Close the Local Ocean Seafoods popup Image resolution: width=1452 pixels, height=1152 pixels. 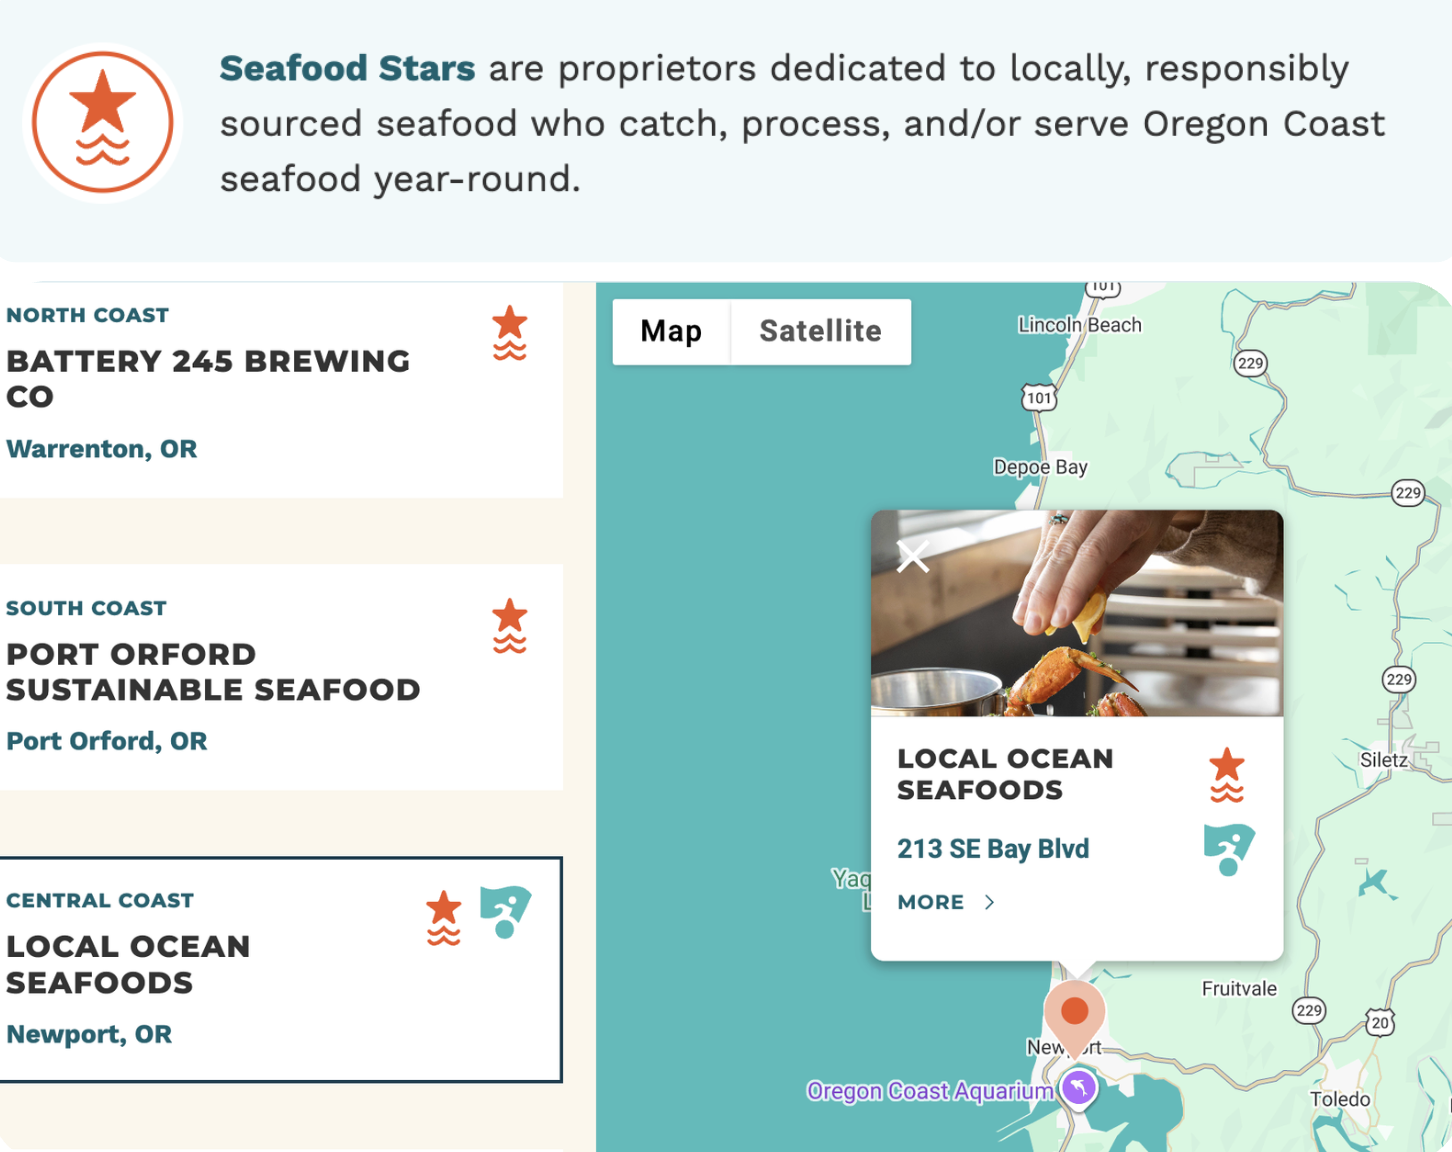click(x=913, y=556)
